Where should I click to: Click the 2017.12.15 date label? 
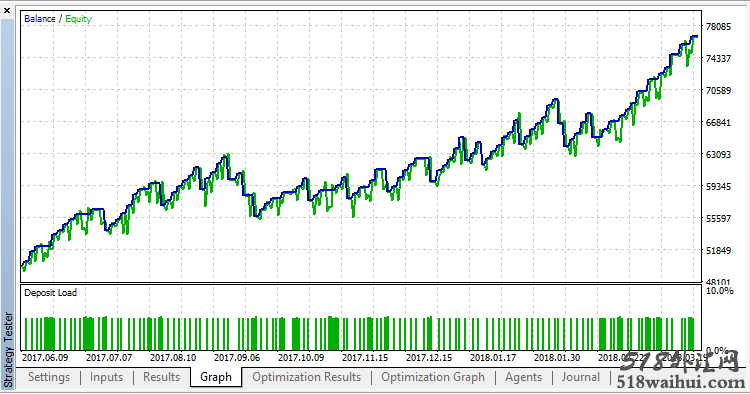(x=429, y=358)
